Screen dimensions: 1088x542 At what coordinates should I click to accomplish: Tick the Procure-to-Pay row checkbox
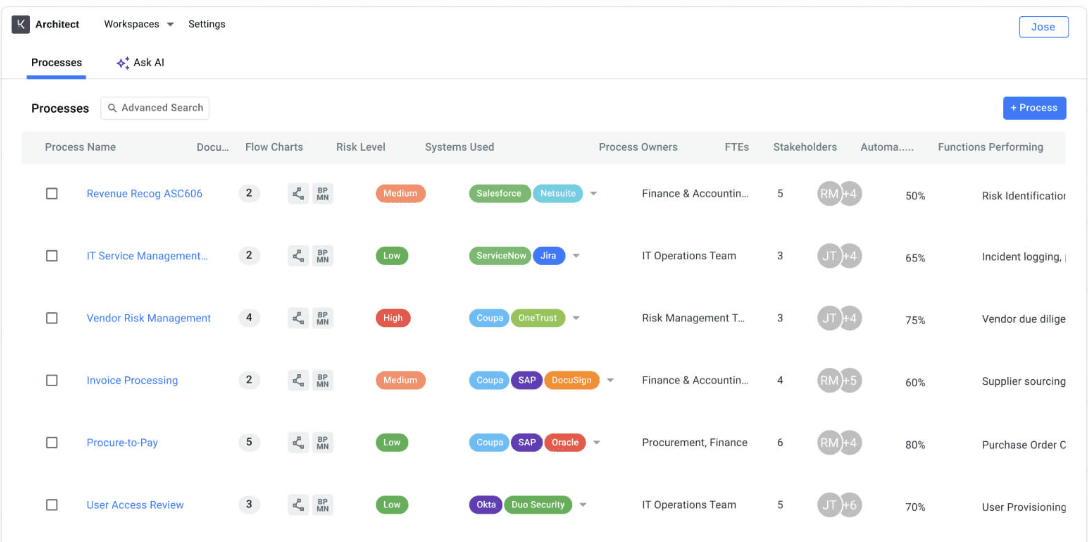pos(52,443)
